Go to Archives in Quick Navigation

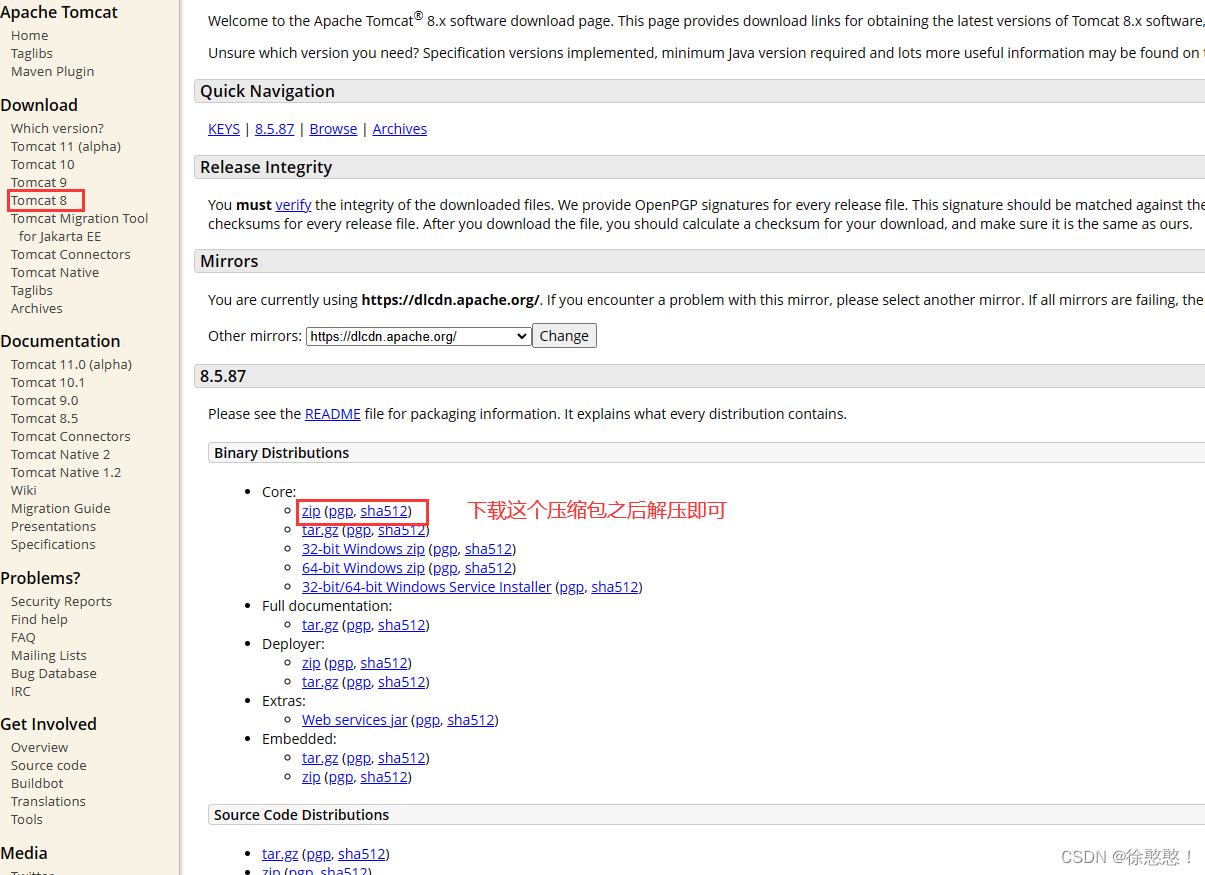pyautogui.click(x=399, y=129)
